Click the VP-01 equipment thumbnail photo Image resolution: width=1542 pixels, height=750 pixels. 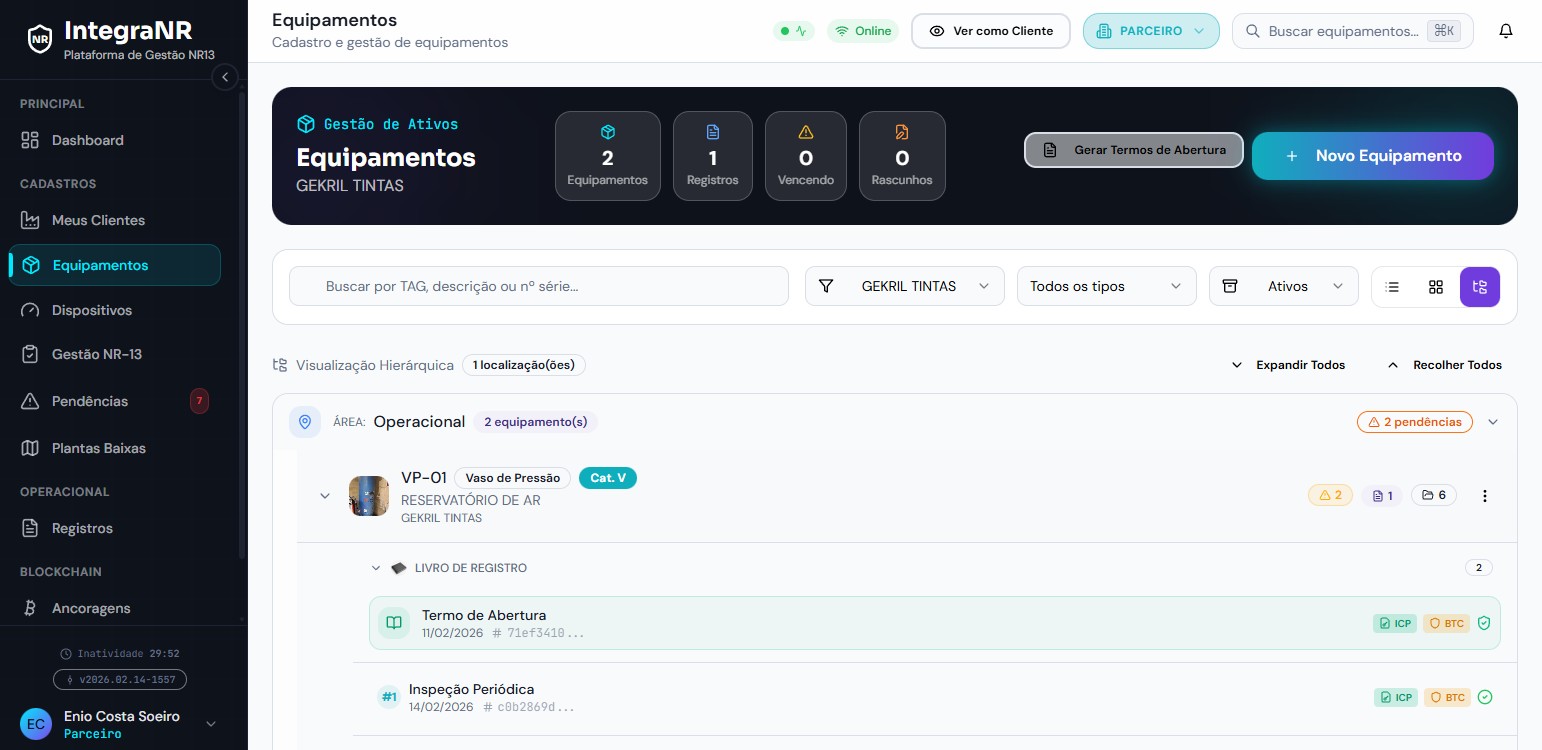[x=368, y=496]
